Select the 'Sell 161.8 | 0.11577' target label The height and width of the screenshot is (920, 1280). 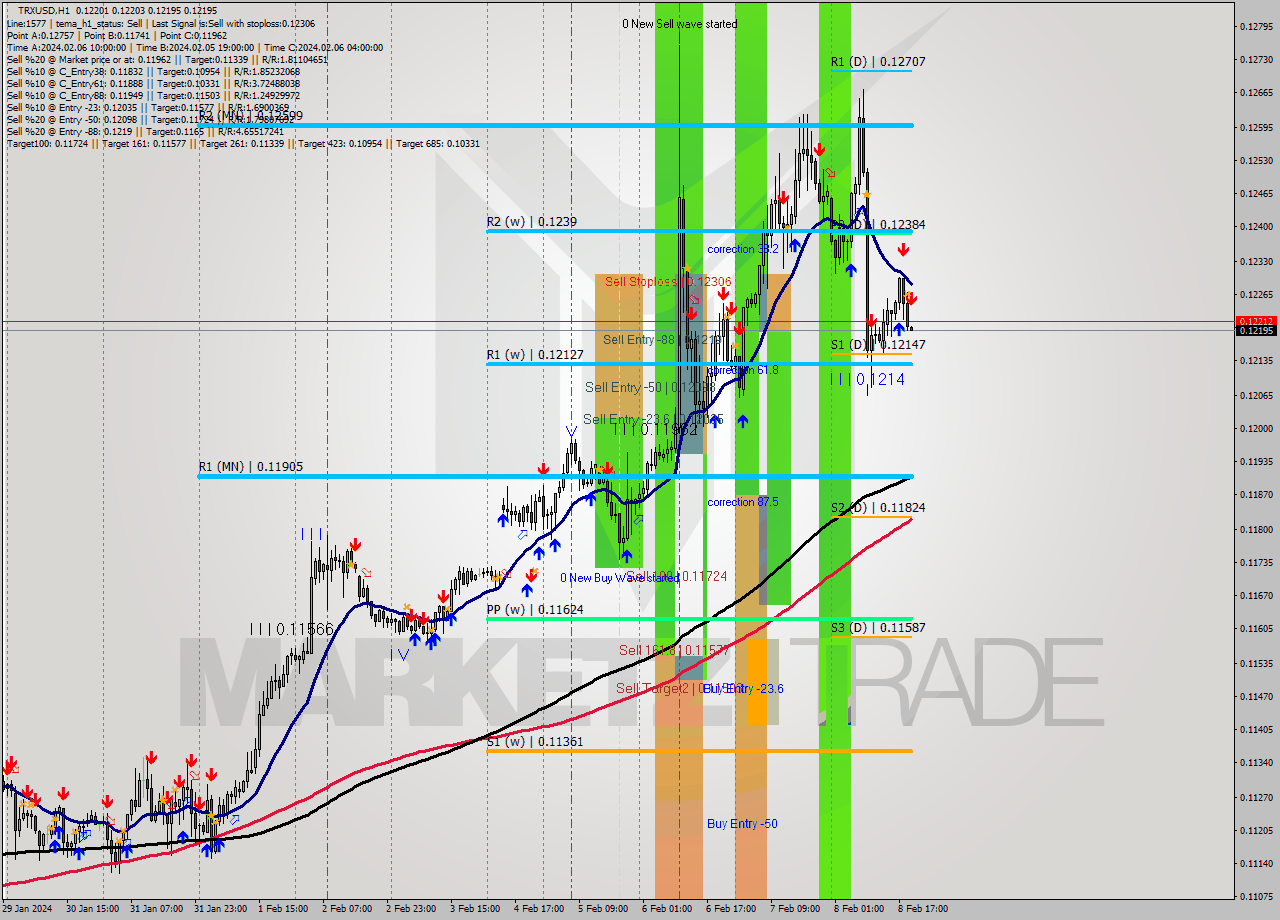[x=673, y=650]
